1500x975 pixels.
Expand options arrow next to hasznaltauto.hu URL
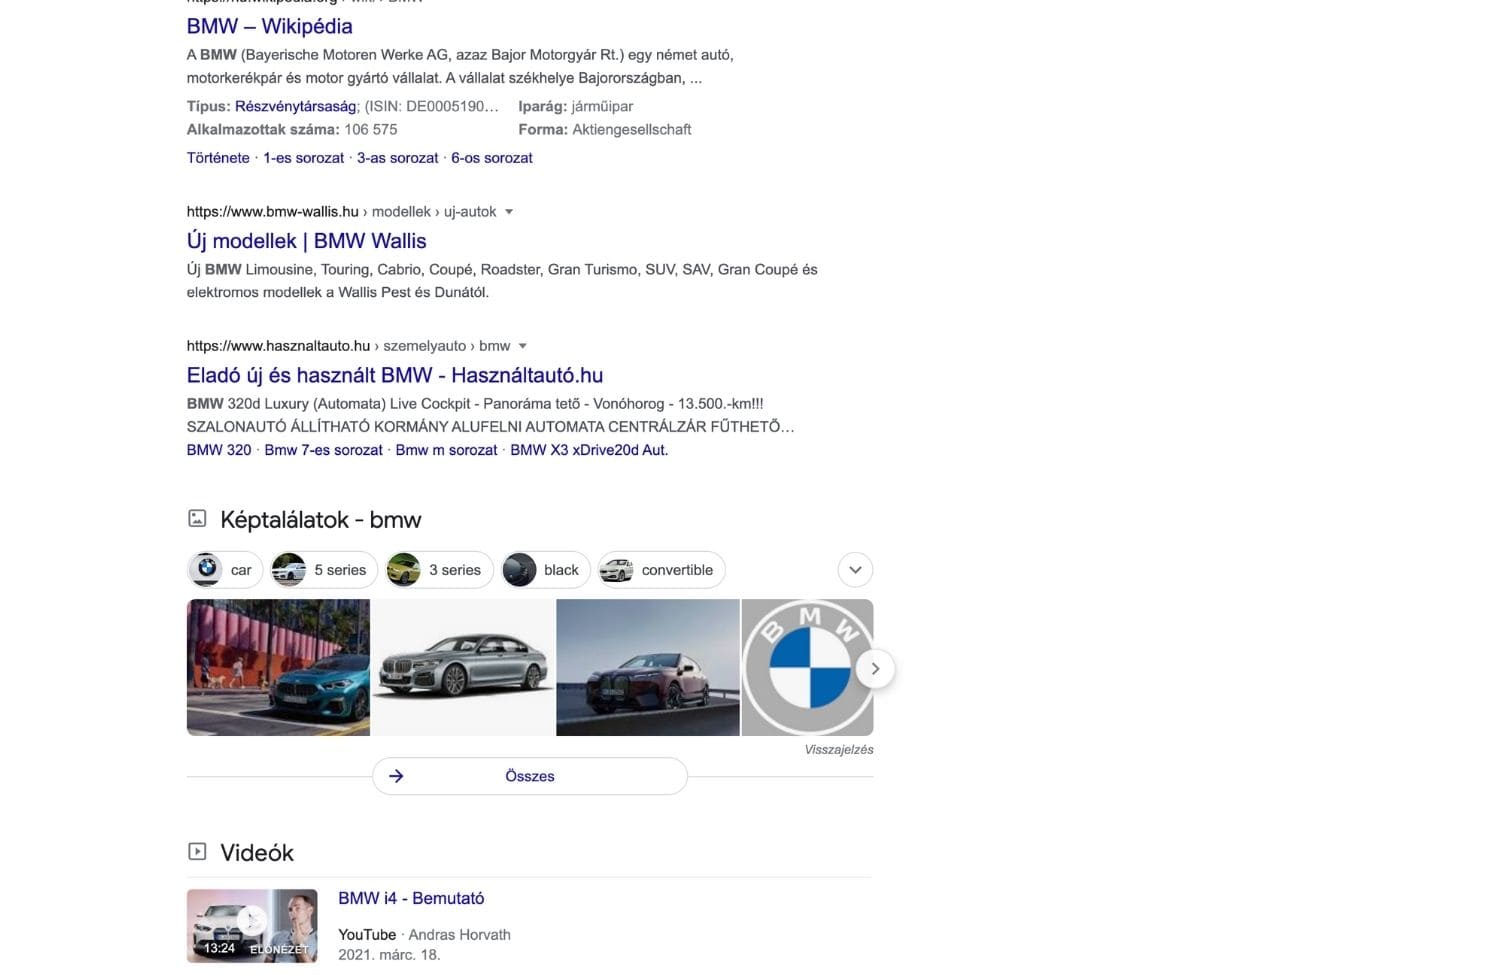click(x=522, y=346)
